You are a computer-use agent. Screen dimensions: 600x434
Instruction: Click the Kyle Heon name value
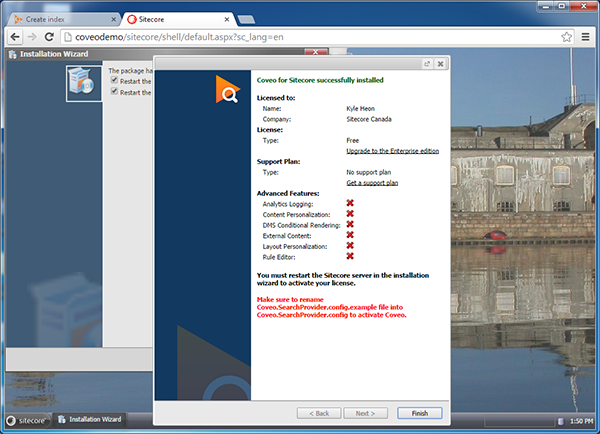pos(360,108)
